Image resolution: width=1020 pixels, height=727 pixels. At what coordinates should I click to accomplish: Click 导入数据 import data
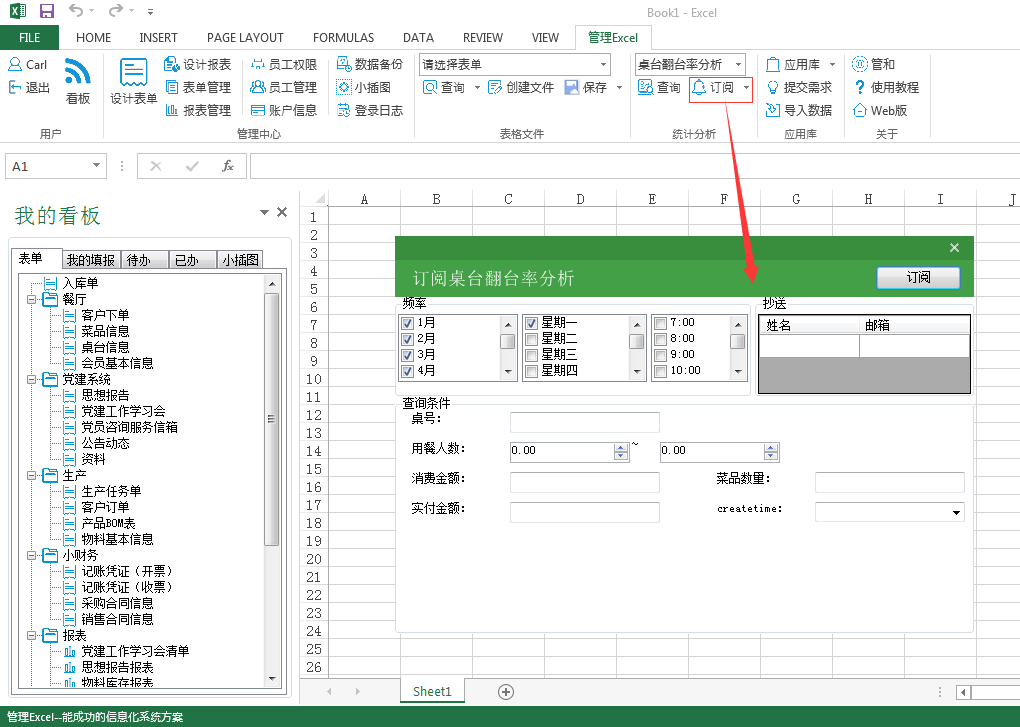pyautogui.click(x=799, y=111)
